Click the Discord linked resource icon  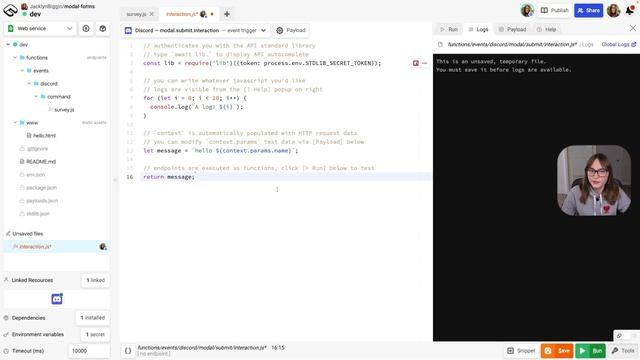[x=57, y=299]
